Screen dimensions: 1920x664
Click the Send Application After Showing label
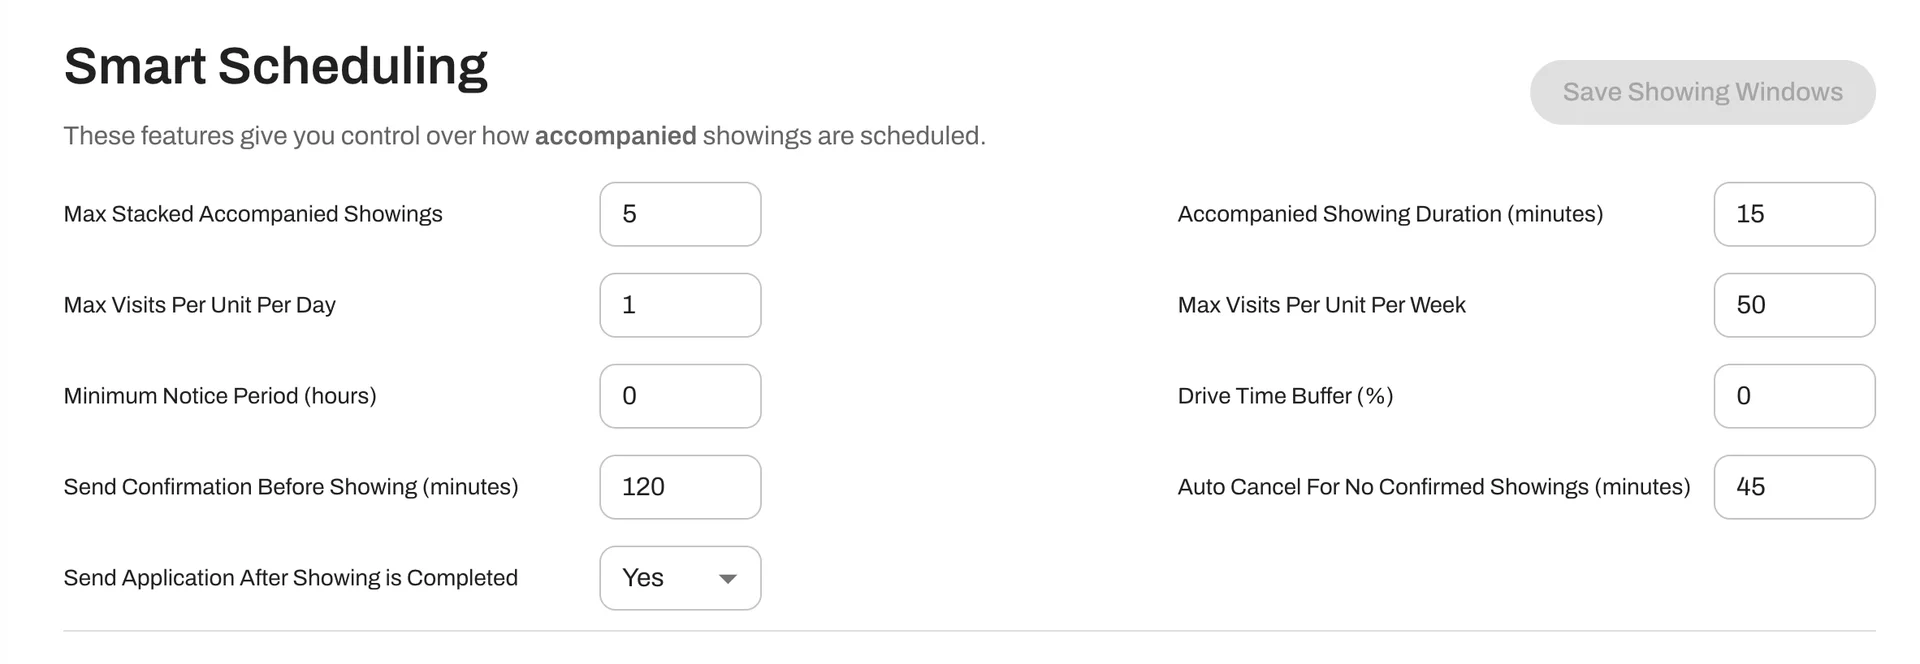(x=291, y=578)
